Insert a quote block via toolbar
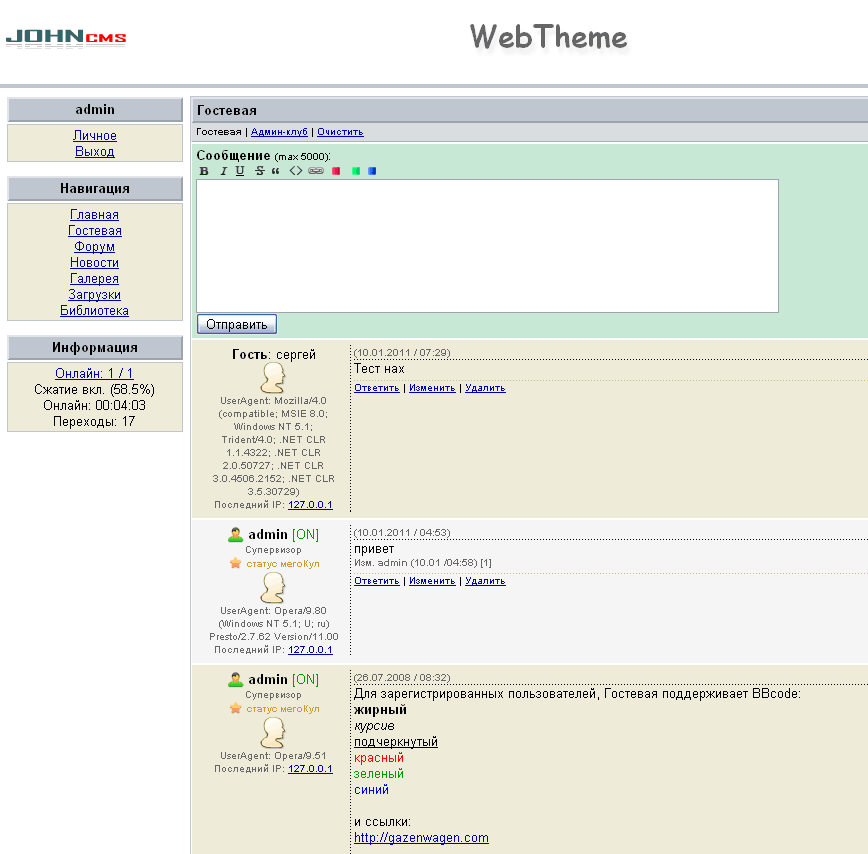Screen dimensions: 868x854 click(x=275, y=171)
